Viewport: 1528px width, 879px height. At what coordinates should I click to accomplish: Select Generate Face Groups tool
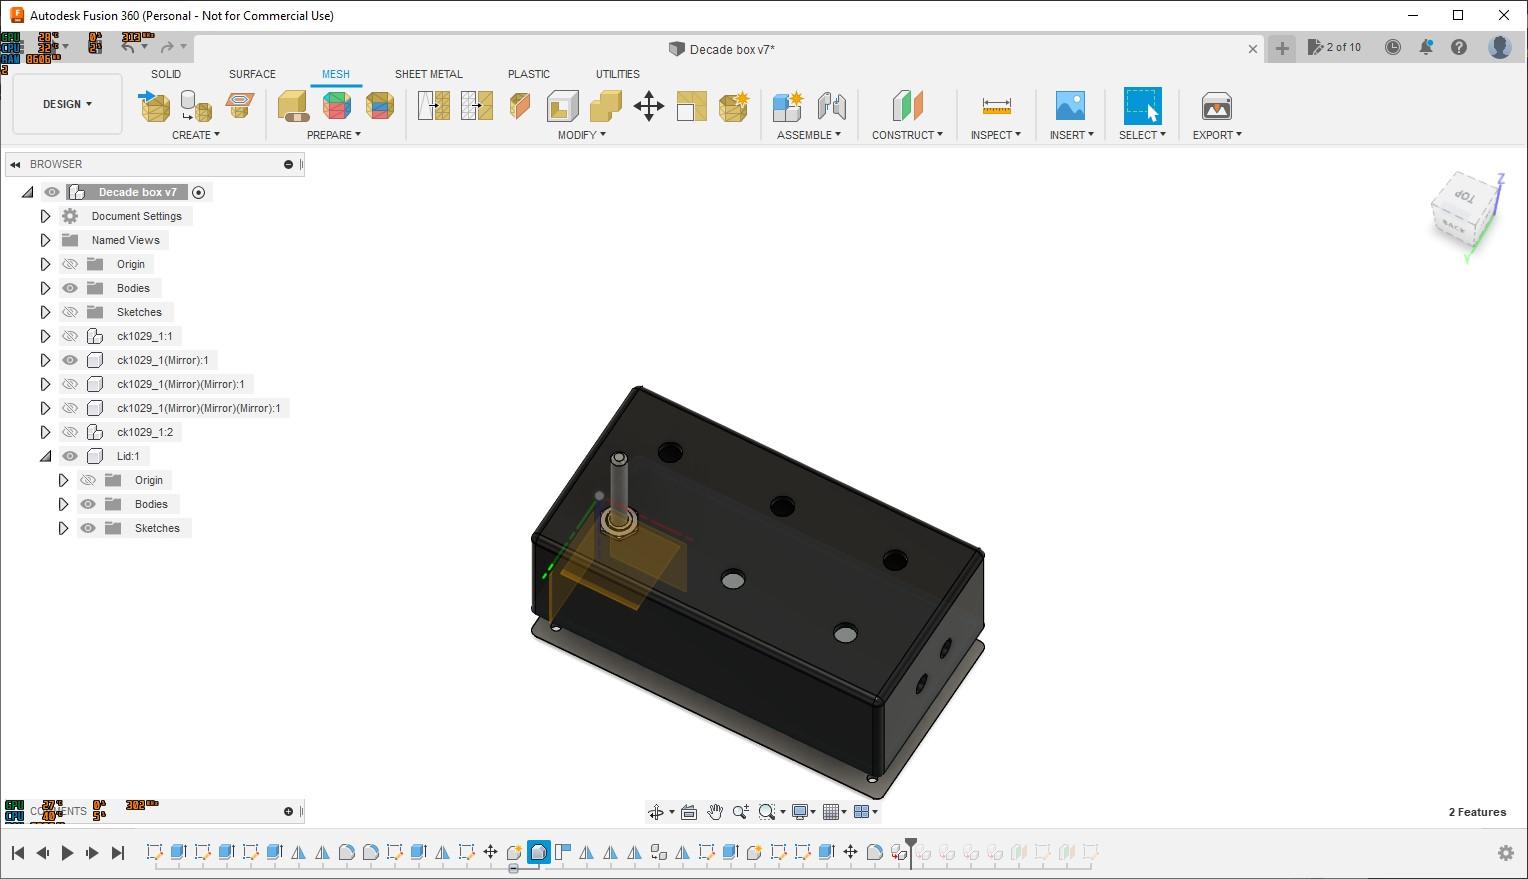click(x=337, y=106)
